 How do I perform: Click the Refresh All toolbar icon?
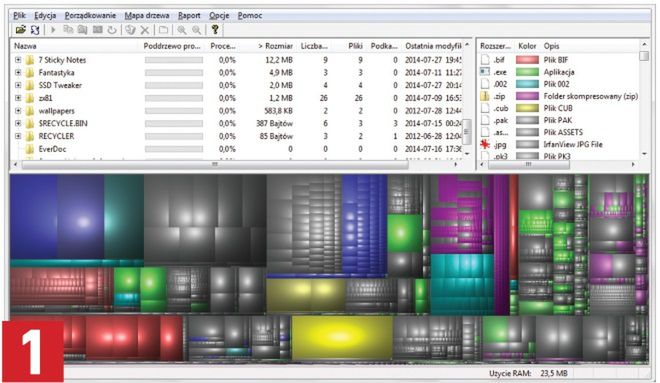click(x=35, y=30)
